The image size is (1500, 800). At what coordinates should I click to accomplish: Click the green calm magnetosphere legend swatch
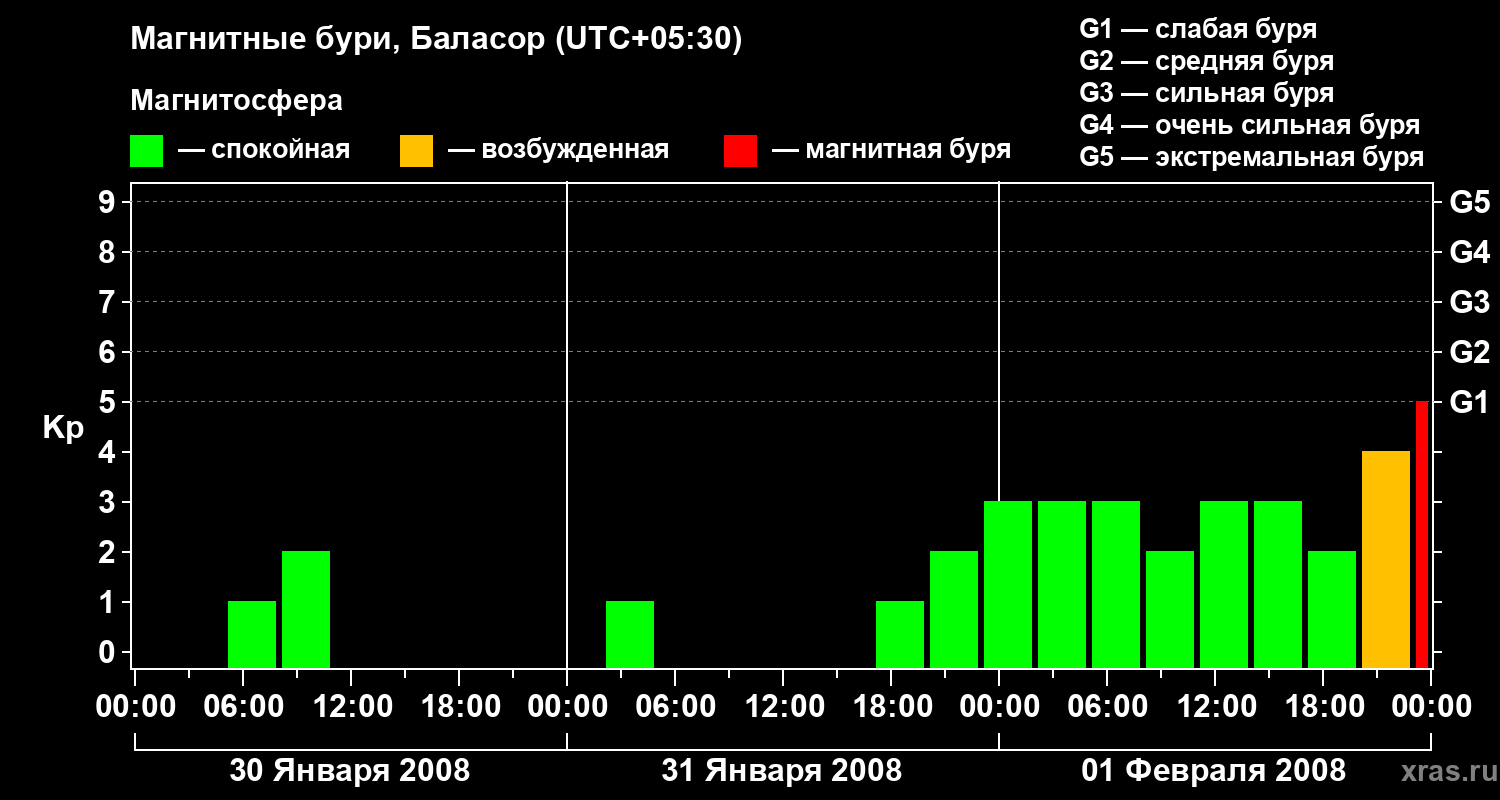click(x=146, y=151)
